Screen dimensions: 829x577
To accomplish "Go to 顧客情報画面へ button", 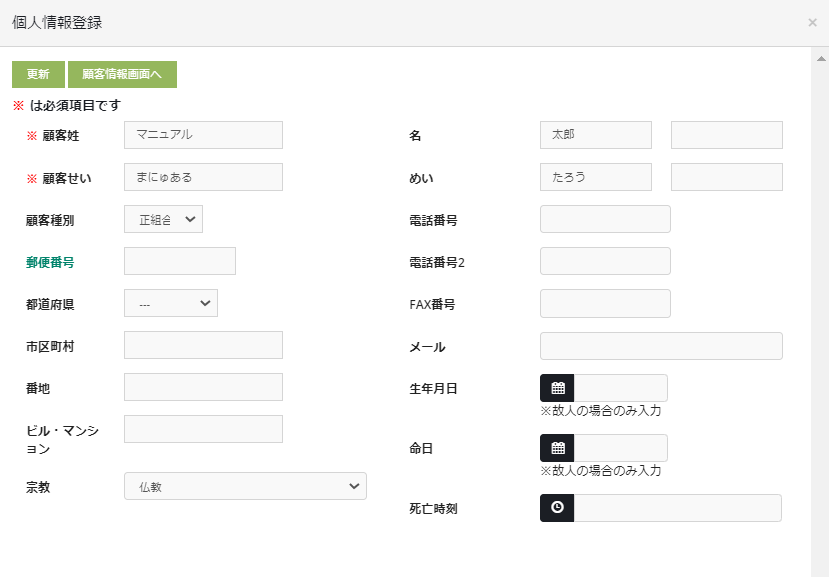I will pyautogui.click(x=122, y=74).
